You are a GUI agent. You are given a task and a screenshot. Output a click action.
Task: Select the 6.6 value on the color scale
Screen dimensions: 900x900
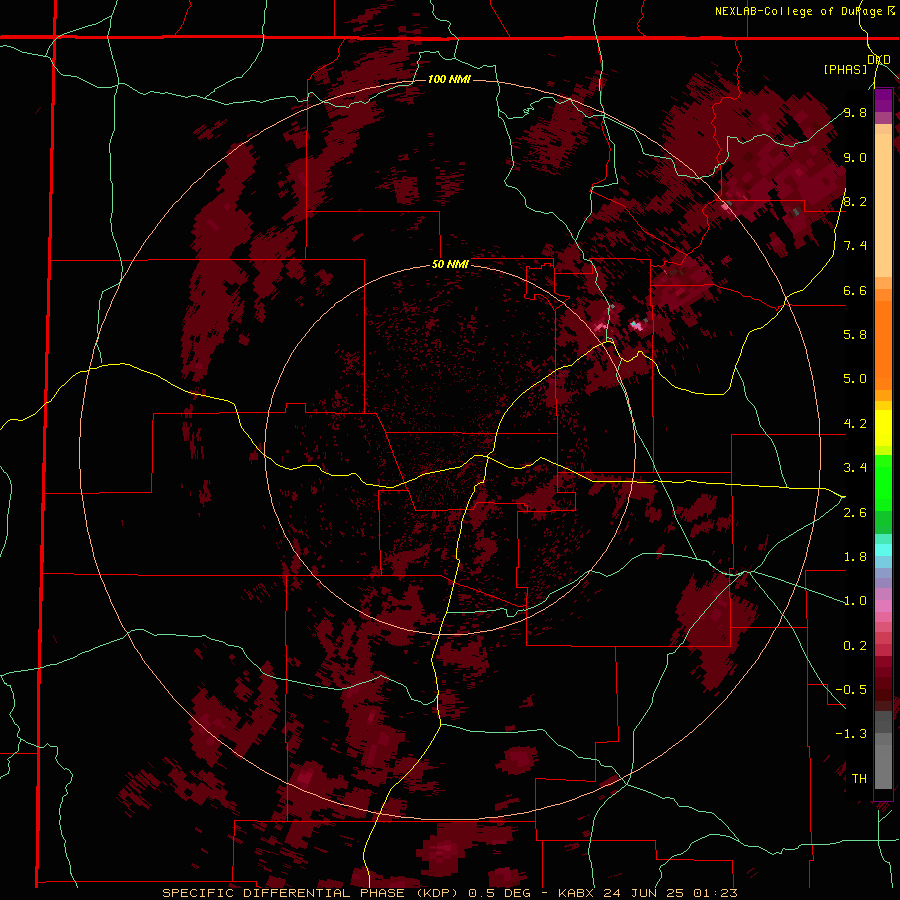coord(855,290)
